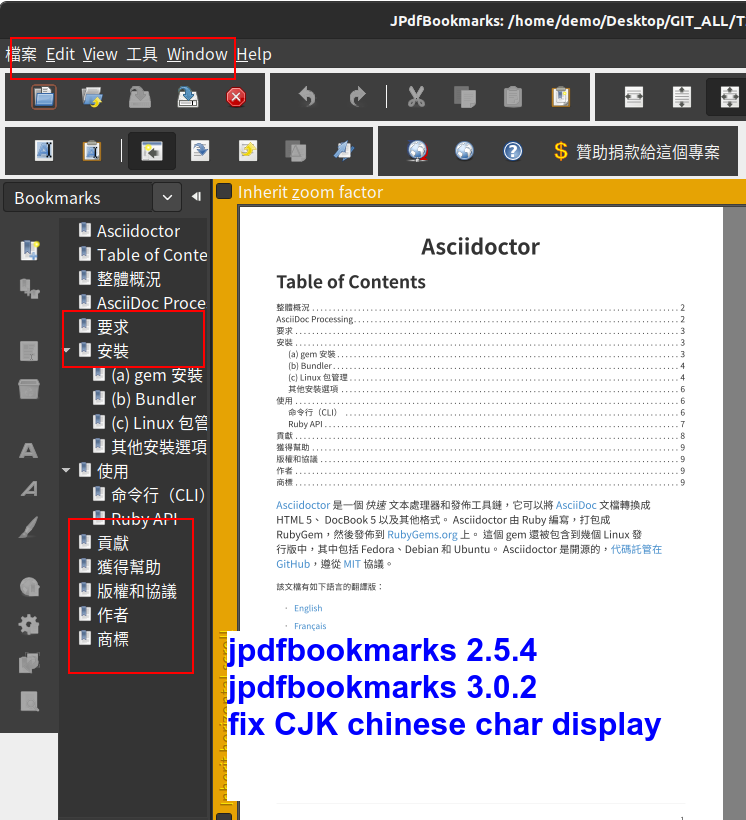Open the Edit menu
The width and height of the screenshot is (746, 820).
click(60, 54)
